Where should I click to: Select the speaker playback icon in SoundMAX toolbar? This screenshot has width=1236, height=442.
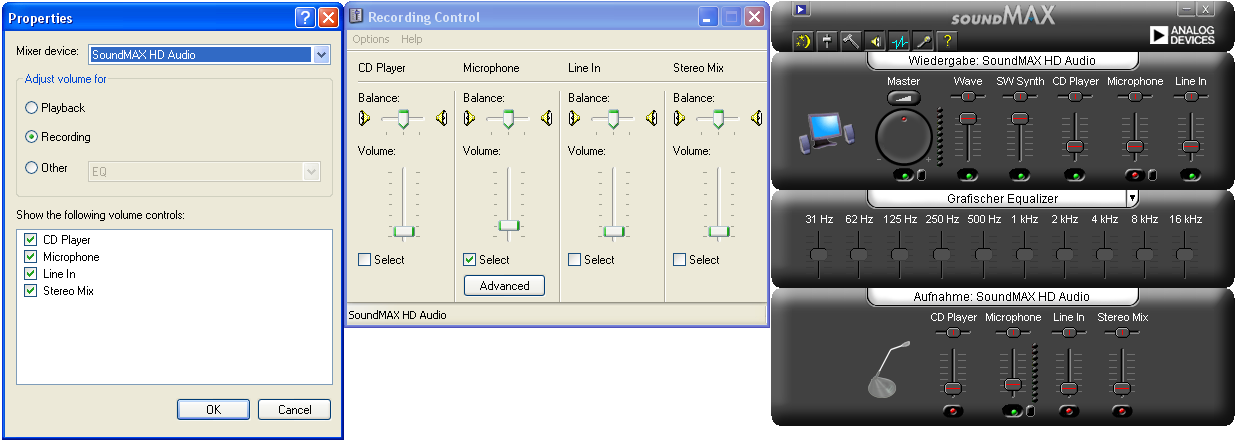click(x=875, y=41)
